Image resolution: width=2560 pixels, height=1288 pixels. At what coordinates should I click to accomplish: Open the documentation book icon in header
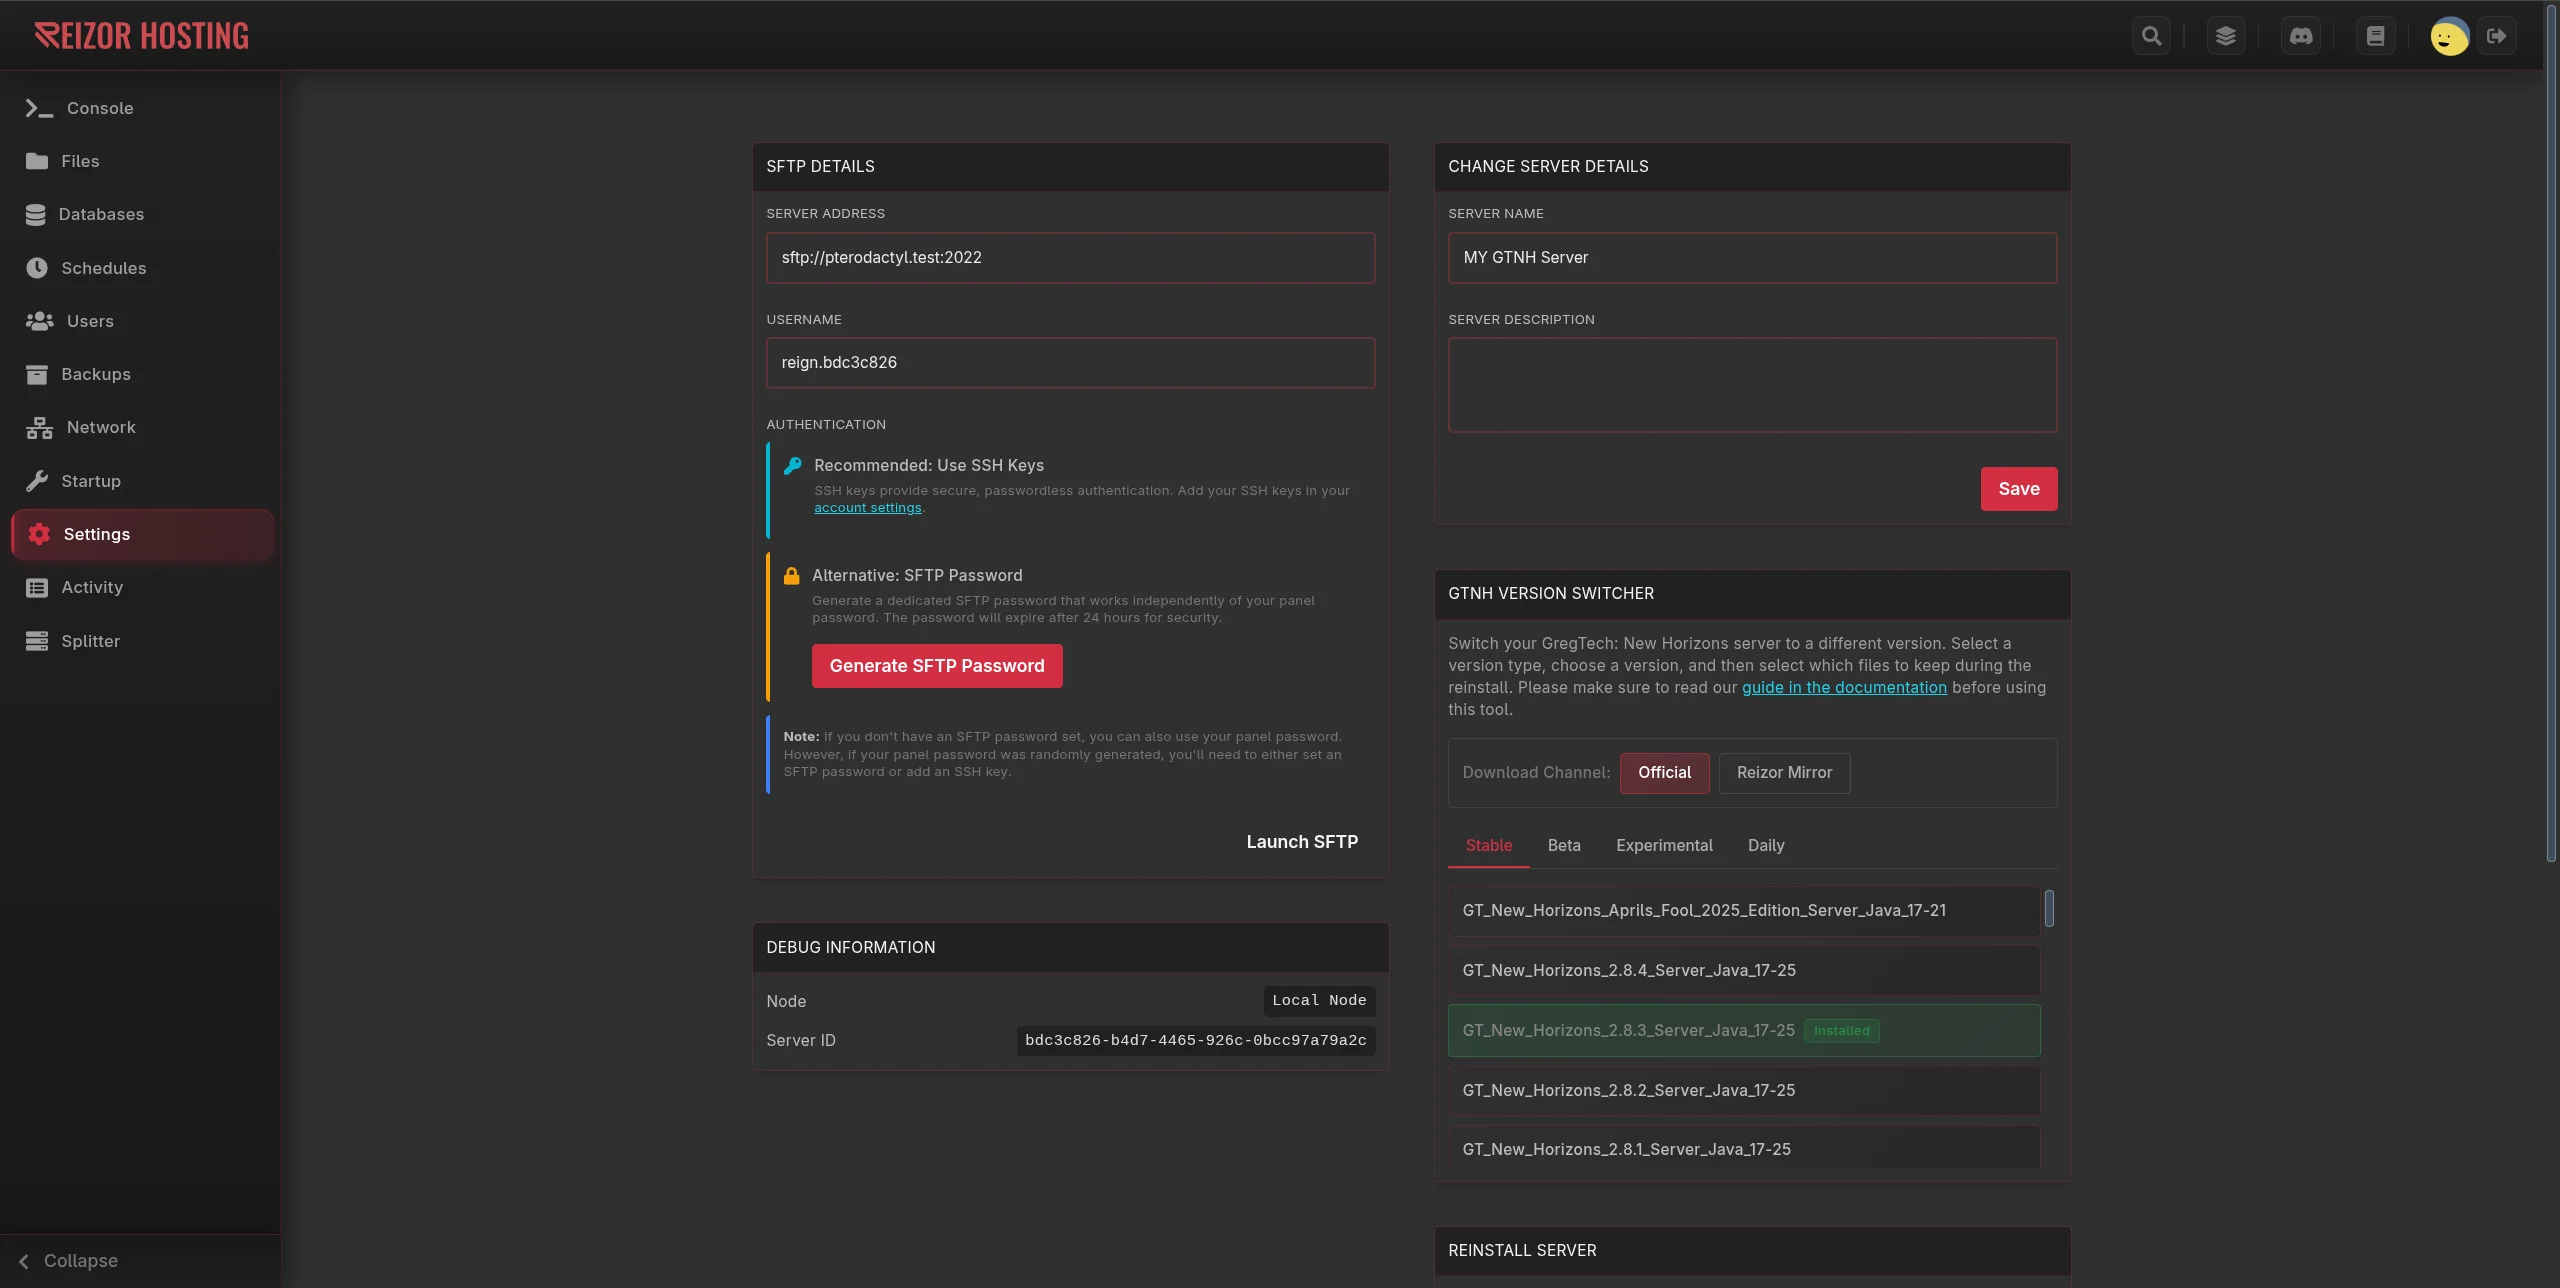click(x=2375, y=36)
